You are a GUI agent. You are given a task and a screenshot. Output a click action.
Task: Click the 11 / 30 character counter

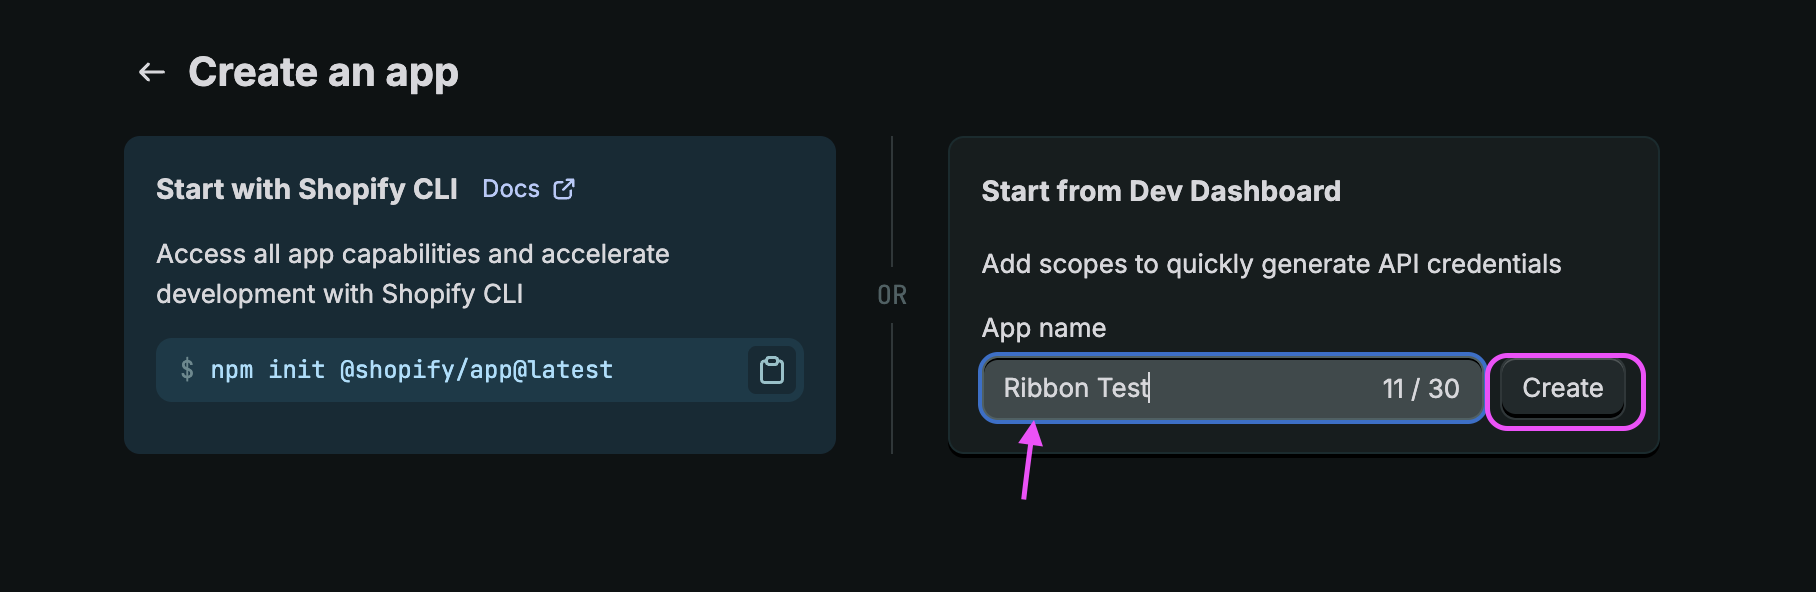(x=1420, y=389)
